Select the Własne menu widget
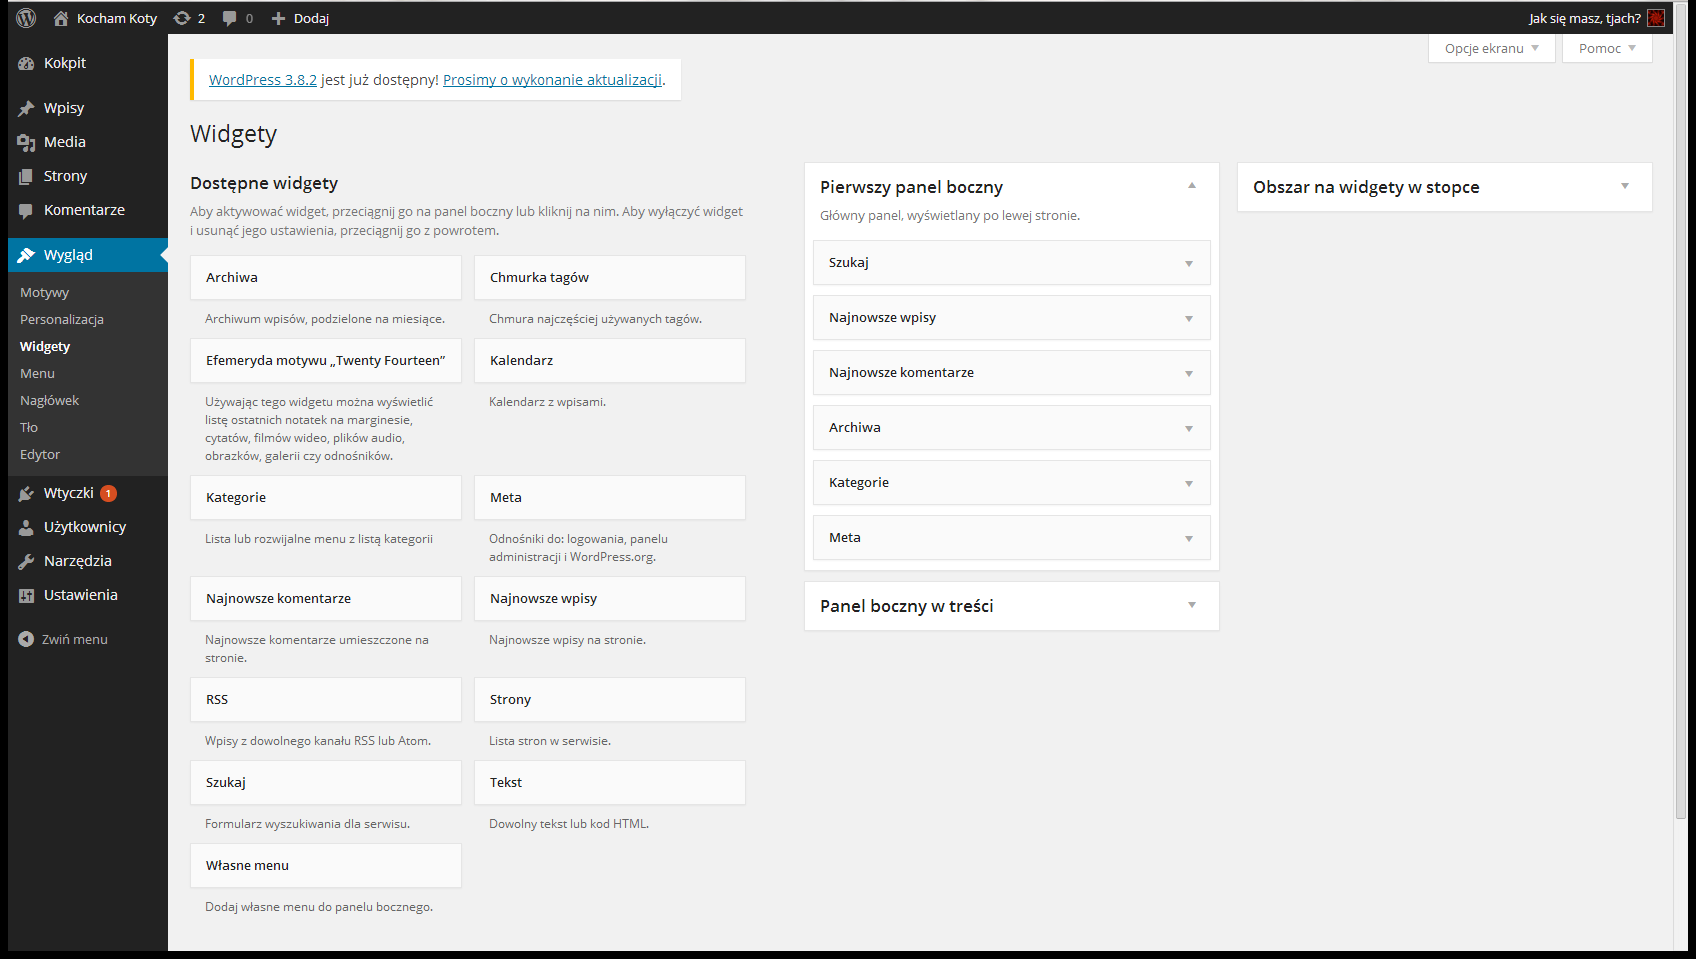 coord(326,865)
